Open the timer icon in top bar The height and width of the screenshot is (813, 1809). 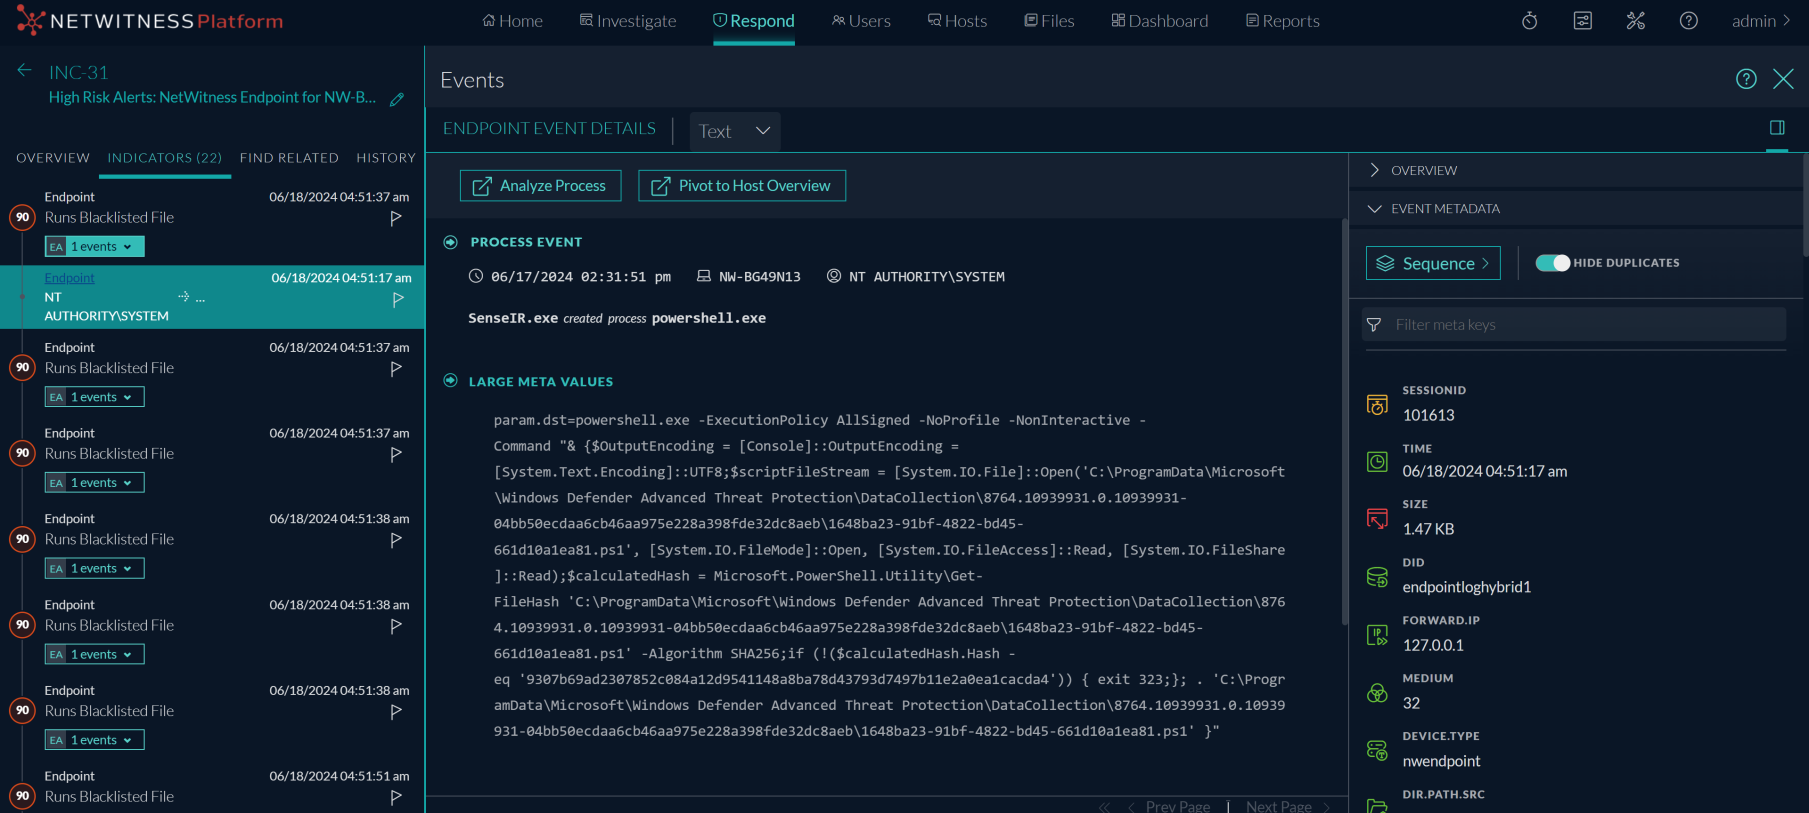click(1529, 21)
